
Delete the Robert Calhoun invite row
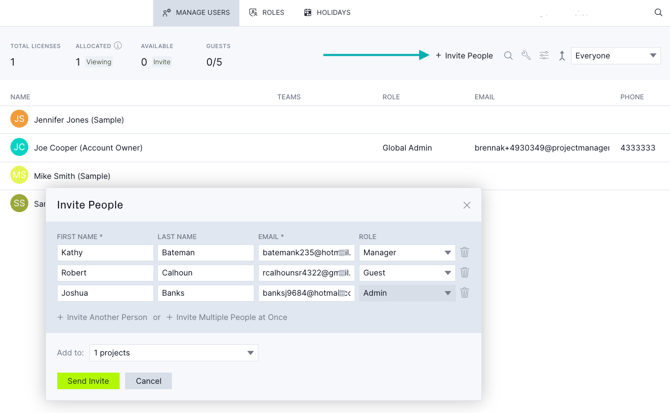tap(464, 272)
